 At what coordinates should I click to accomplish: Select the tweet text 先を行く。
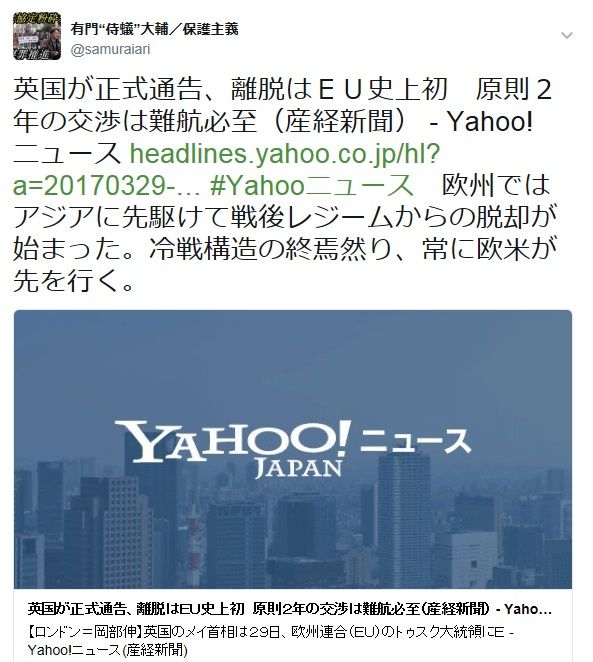(x=74, y=281)
